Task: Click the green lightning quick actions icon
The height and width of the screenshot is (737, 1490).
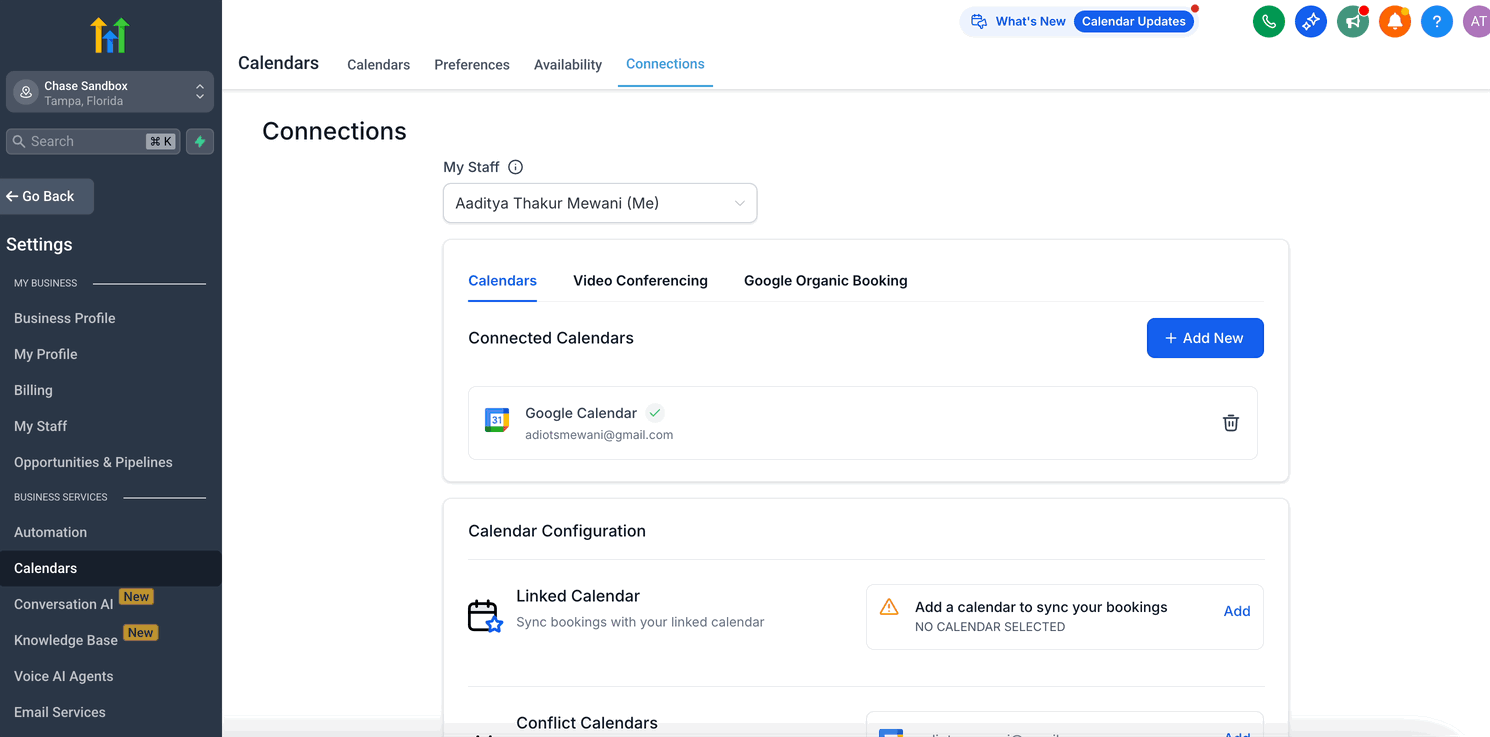Action: pyautogui.click(x=200, y=142)
